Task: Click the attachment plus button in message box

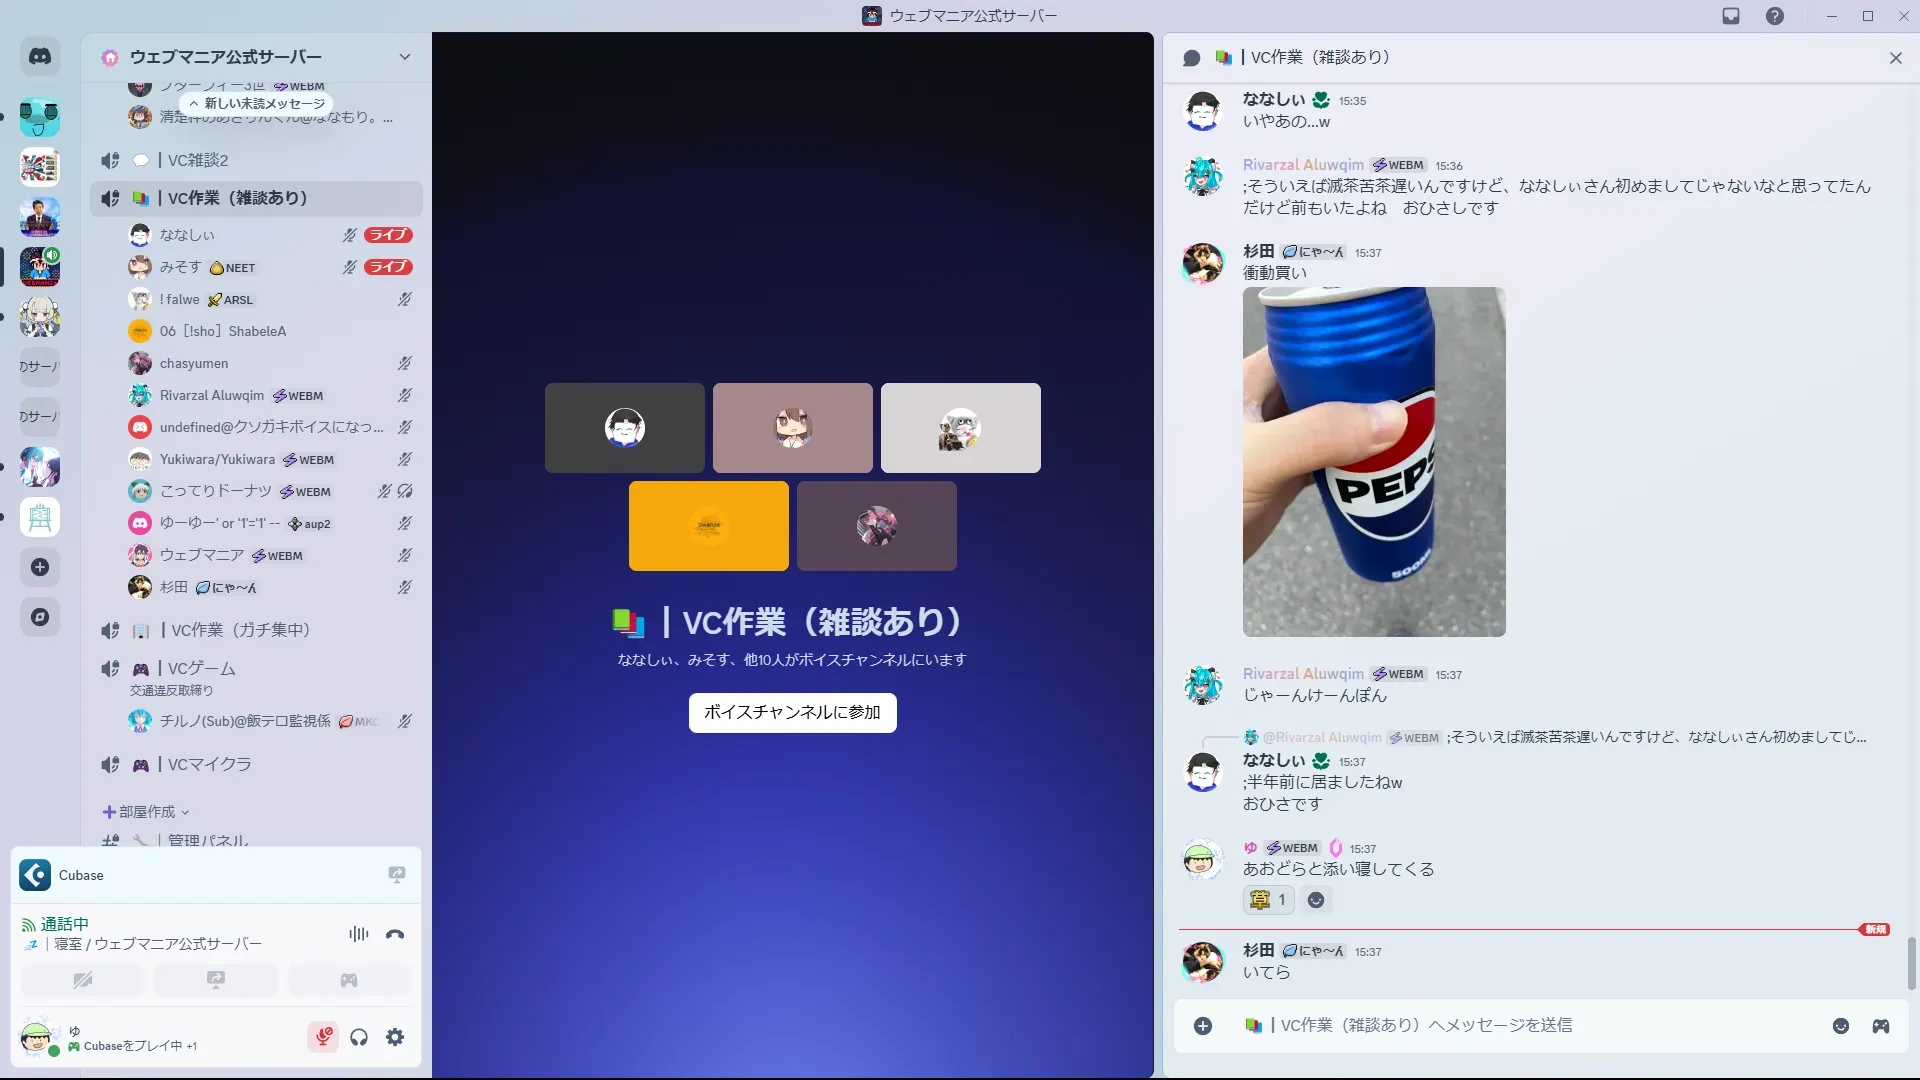Action: [x=1203, y=1026]
